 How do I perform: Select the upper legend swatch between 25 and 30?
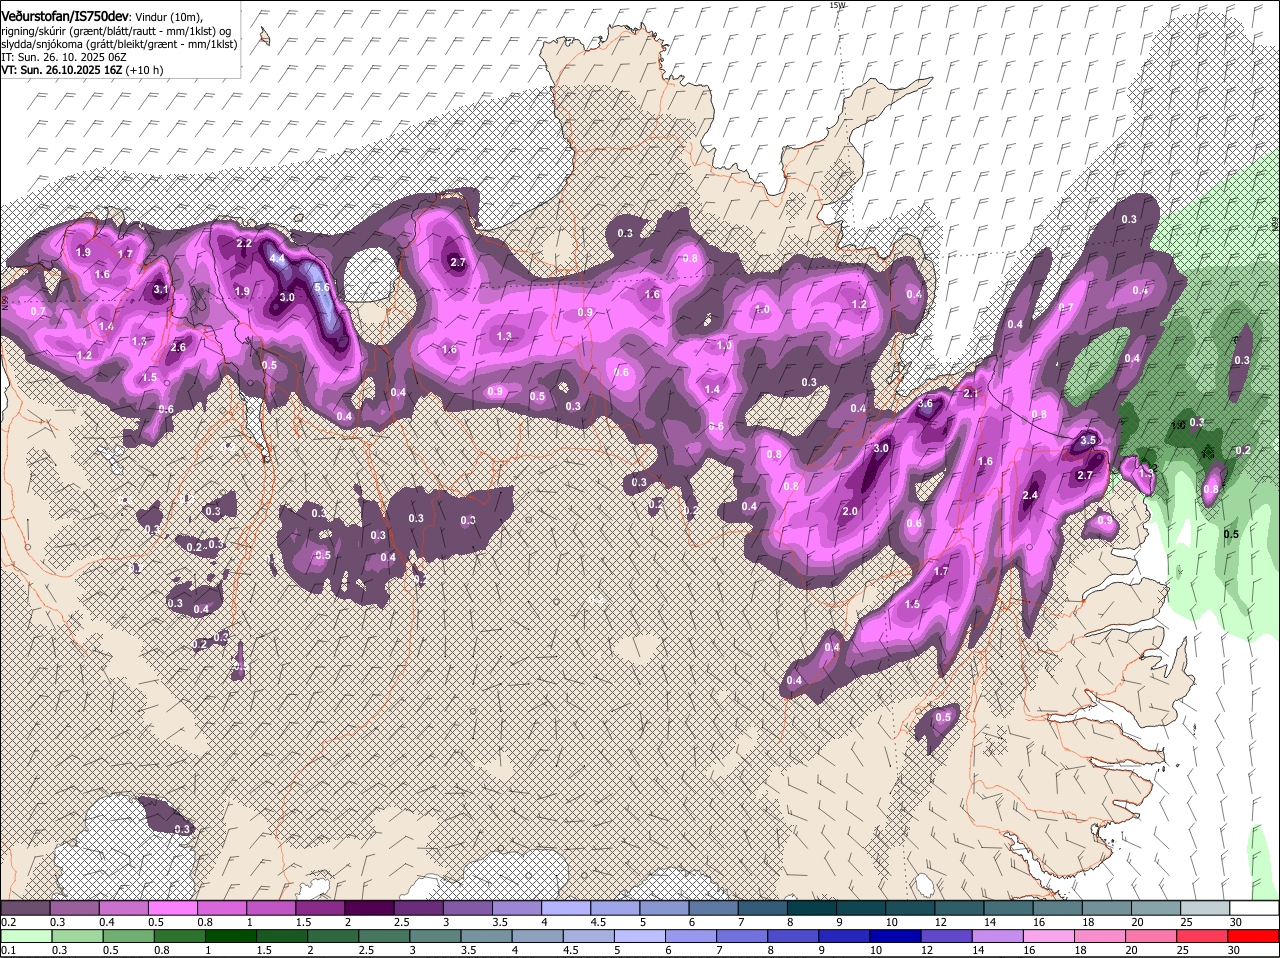(x=1206, y=907)
